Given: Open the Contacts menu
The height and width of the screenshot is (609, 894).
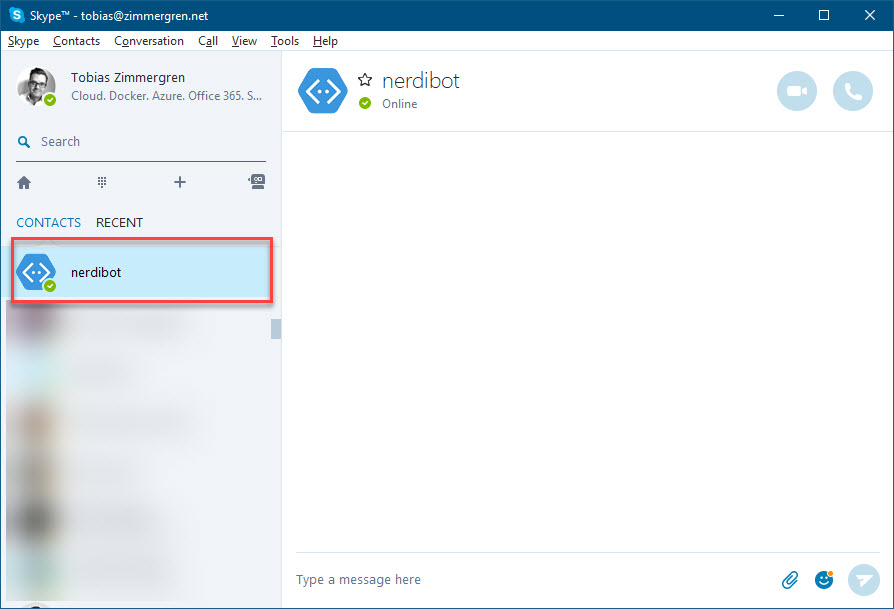Looking at the screenshot, I should tap(76, 41).
